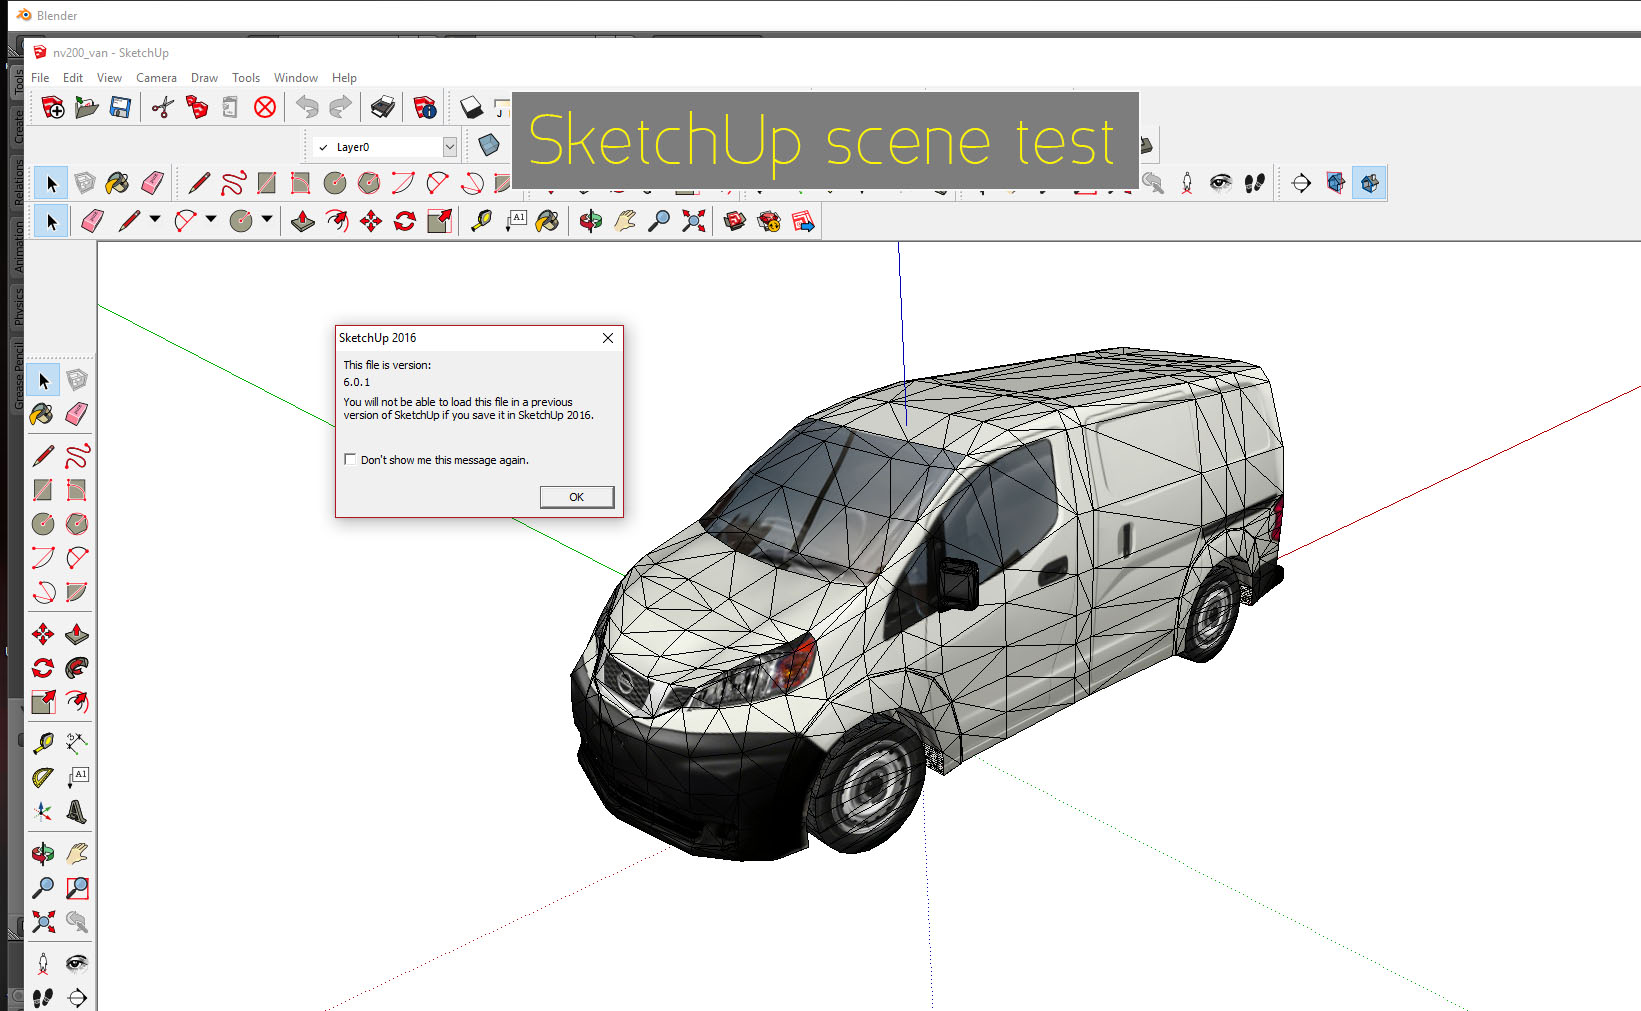Switch to Physics tab in Blender window
The image size is (1641, 1011).
coord(17,307)
